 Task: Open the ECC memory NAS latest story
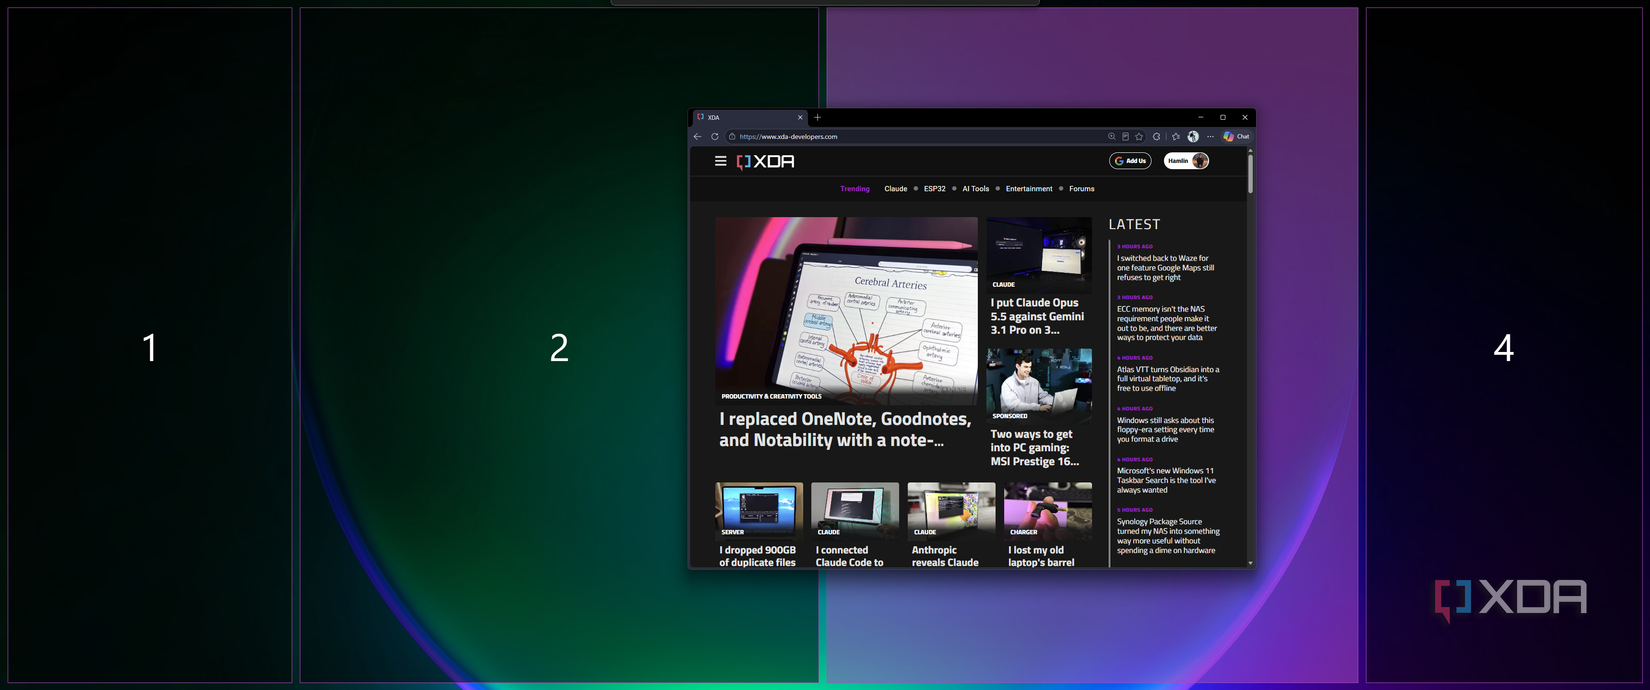[1167, 323]
